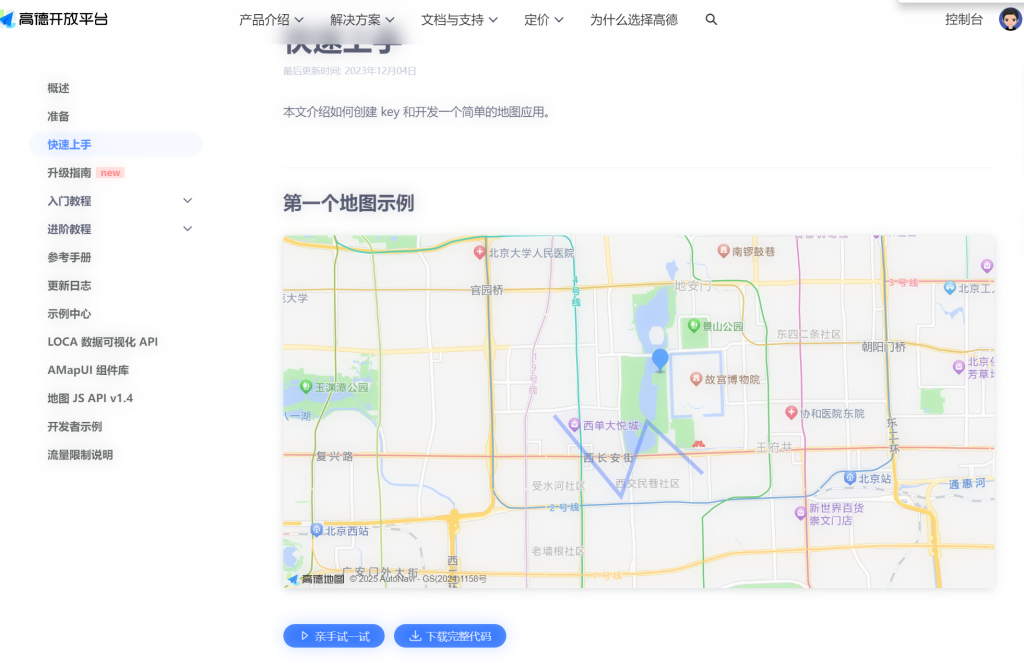The width and height of the screenshot is (1024, 669).
Task: Open 更新日志 in the sidebar
Action: pyautogui.click(x=69, y=286)
